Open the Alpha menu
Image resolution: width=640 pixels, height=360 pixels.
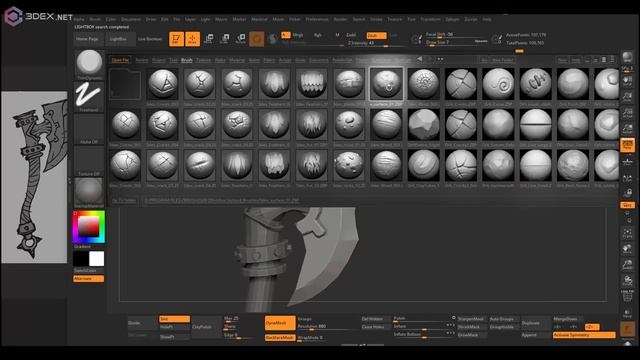(79, 19)
